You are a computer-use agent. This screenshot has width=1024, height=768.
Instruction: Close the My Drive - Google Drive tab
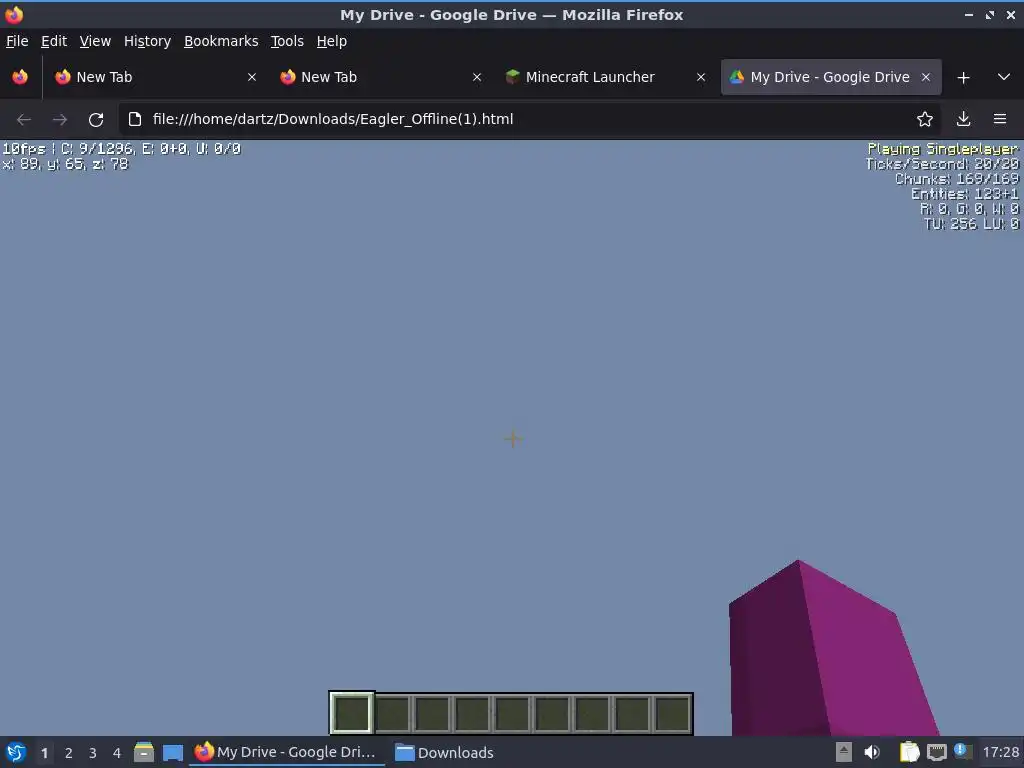925,77
